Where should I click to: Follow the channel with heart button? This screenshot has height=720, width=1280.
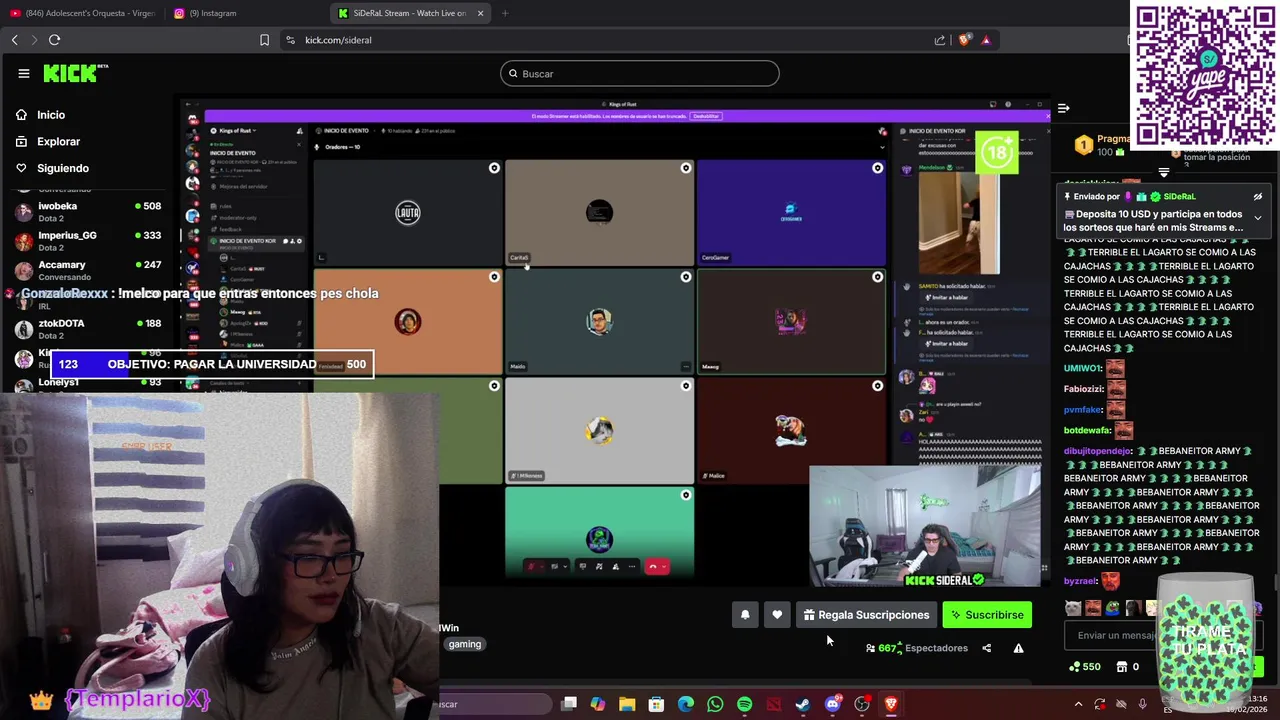777,615
